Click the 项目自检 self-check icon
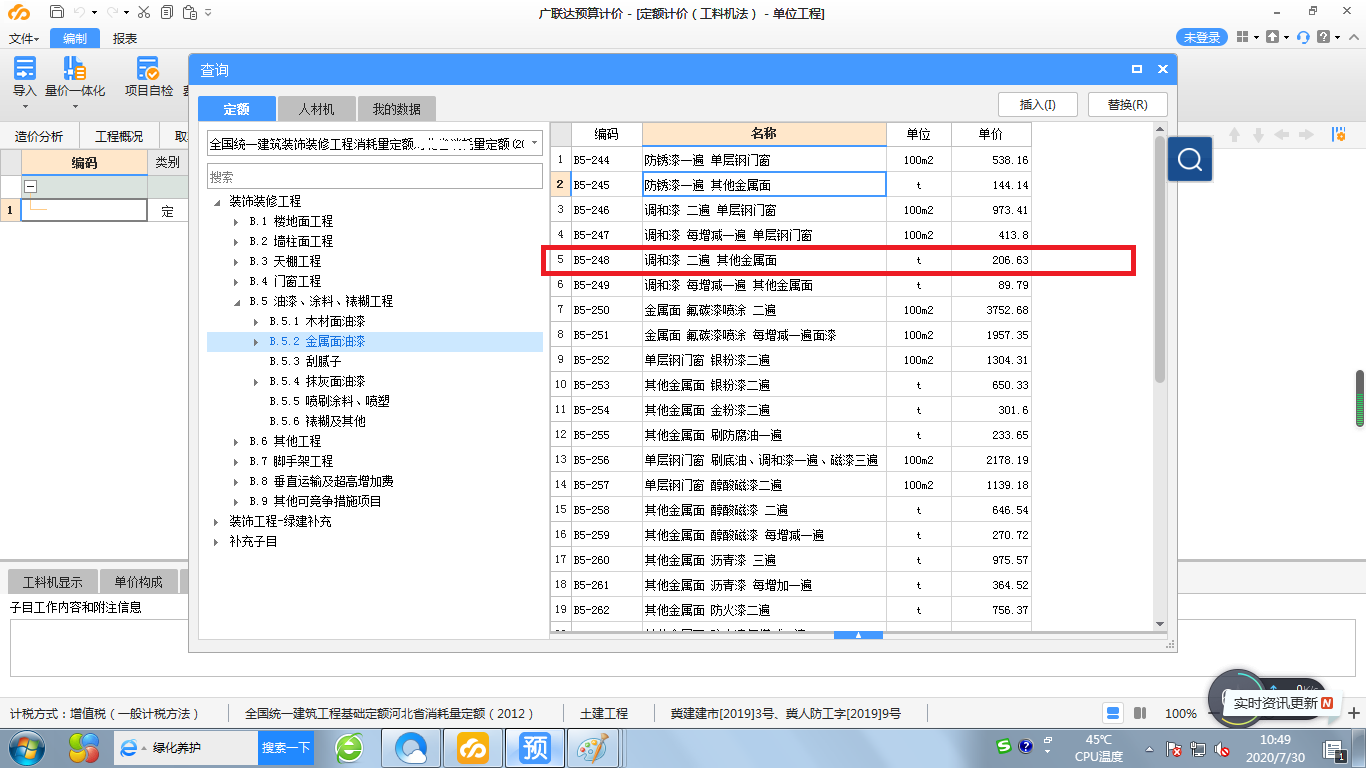1366x768 pixels. point(148,68)
